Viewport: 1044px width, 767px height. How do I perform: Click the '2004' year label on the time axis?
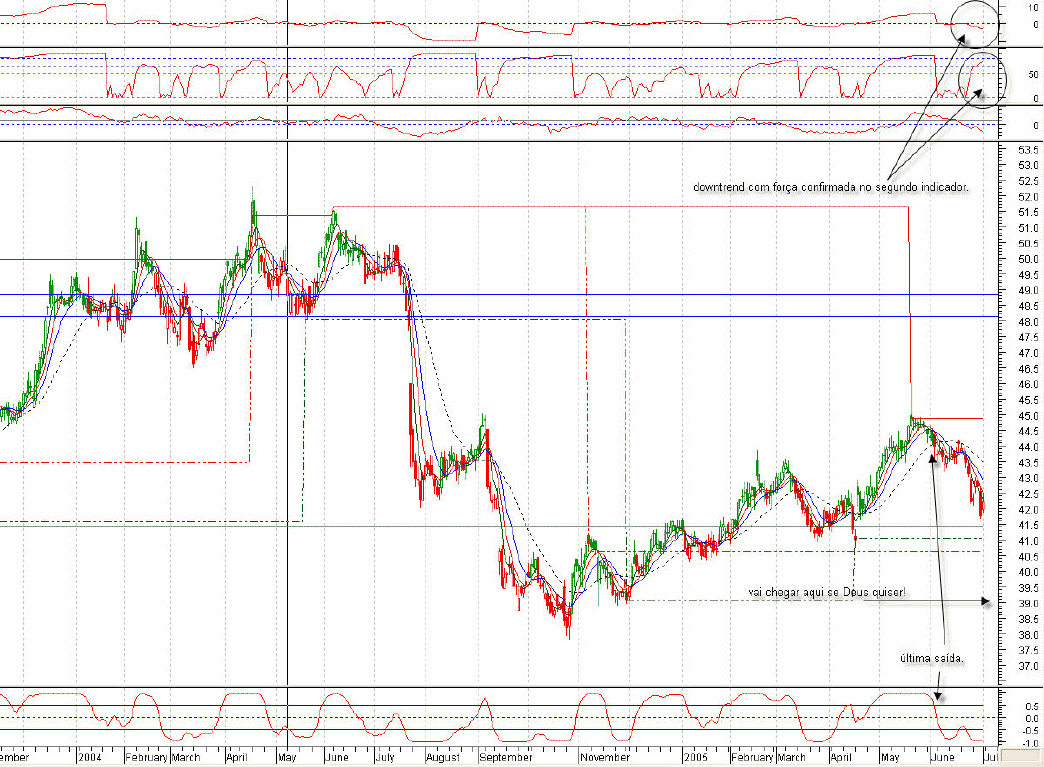[92, 758]
